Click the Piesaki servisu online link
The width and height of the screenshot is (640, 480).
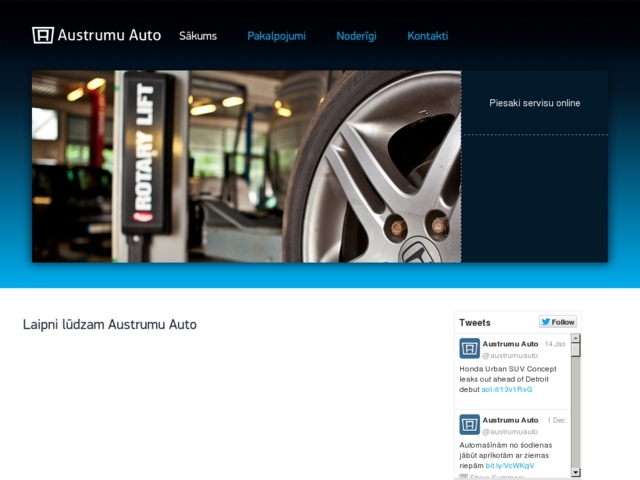click(535, 103)
